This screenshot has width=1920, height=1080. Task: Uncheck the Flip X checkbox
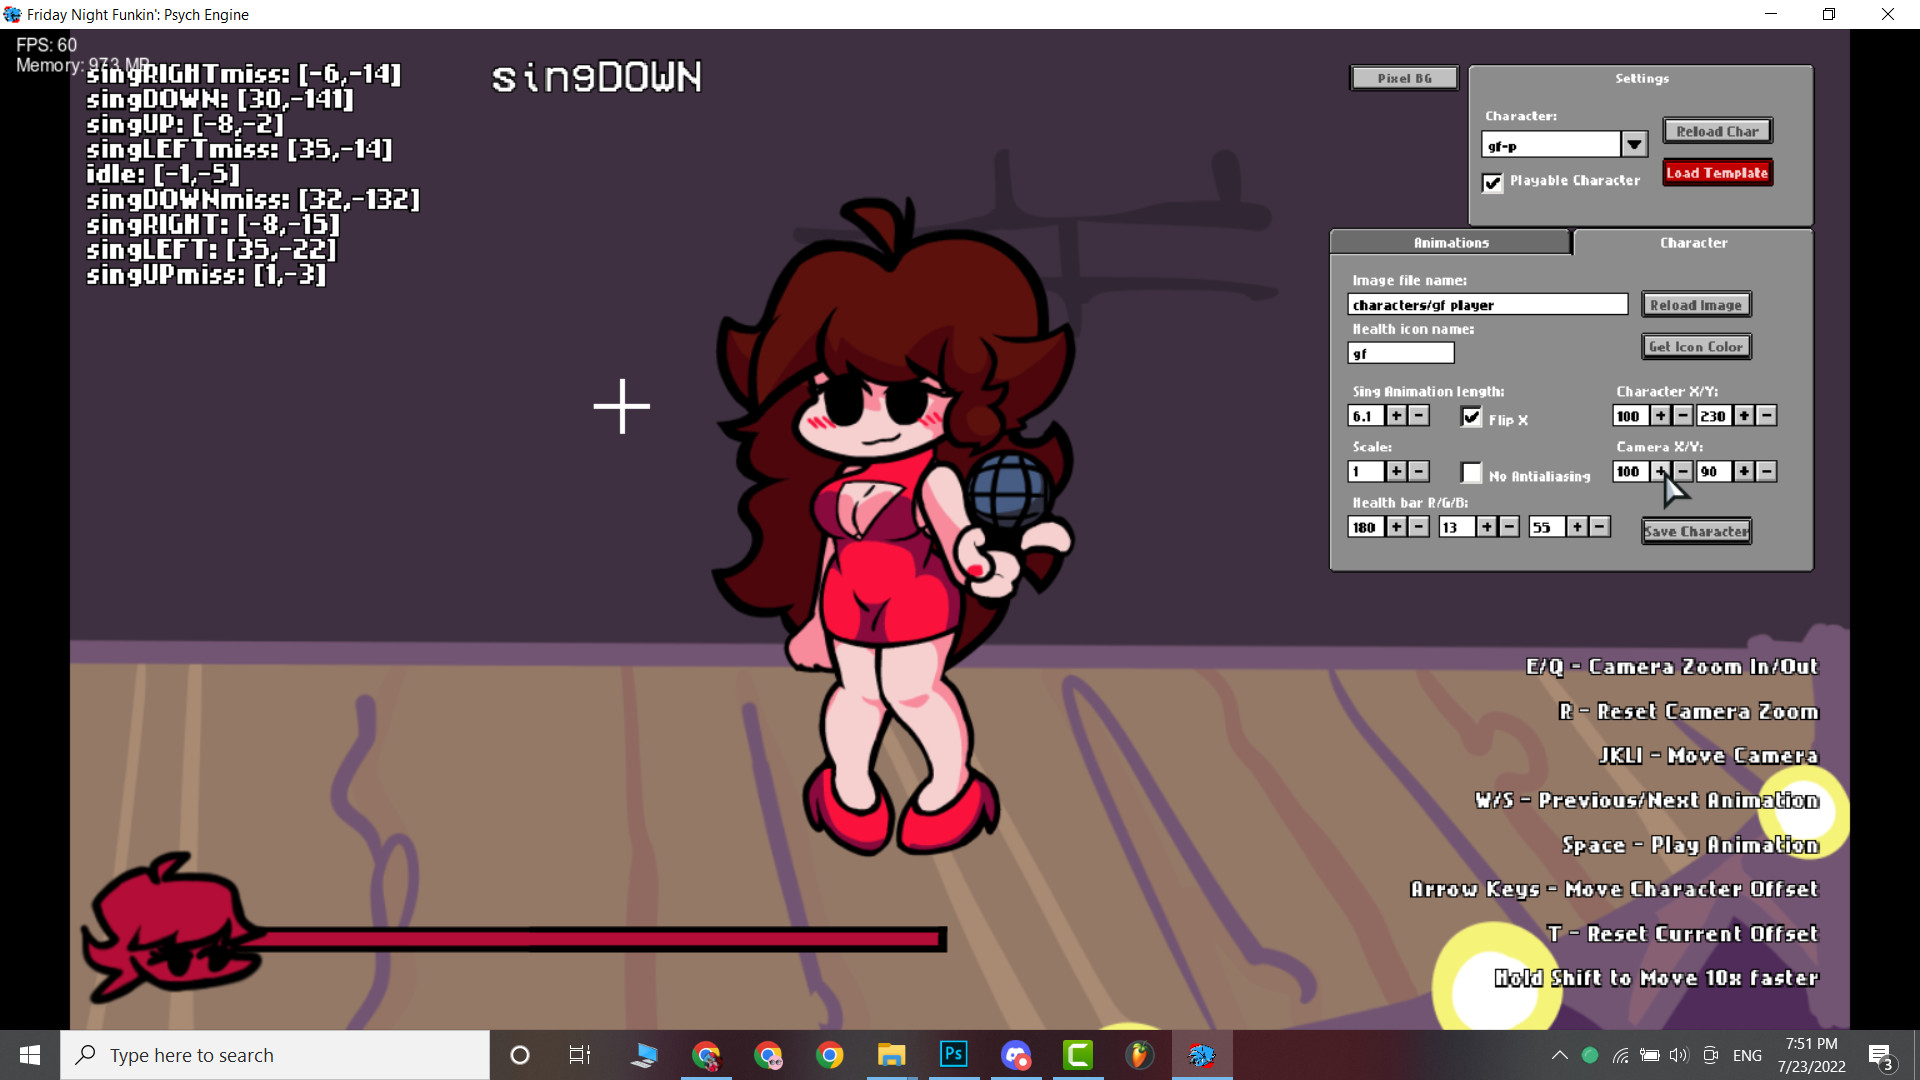1471,417
